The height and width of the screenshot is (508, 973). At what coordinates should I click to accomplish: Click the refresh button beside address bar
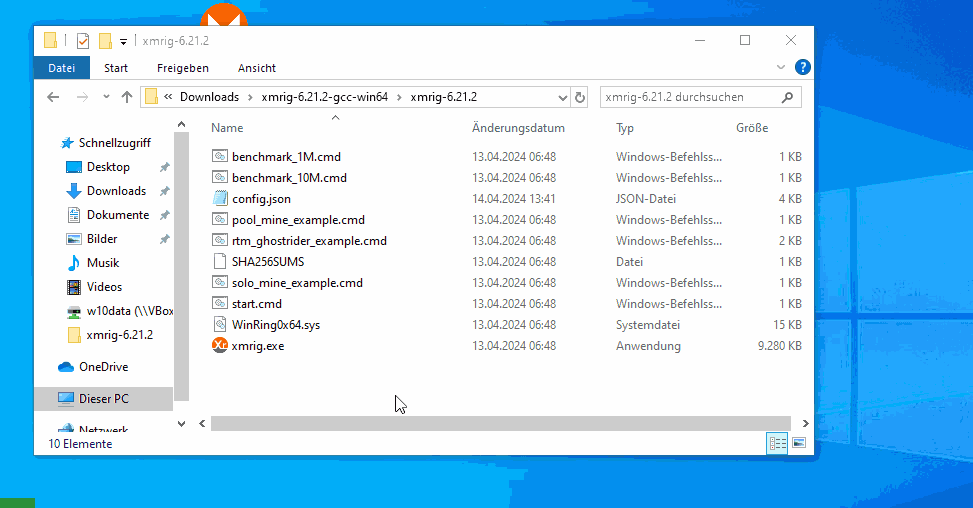pyautogui.click(x=580, y=97)
